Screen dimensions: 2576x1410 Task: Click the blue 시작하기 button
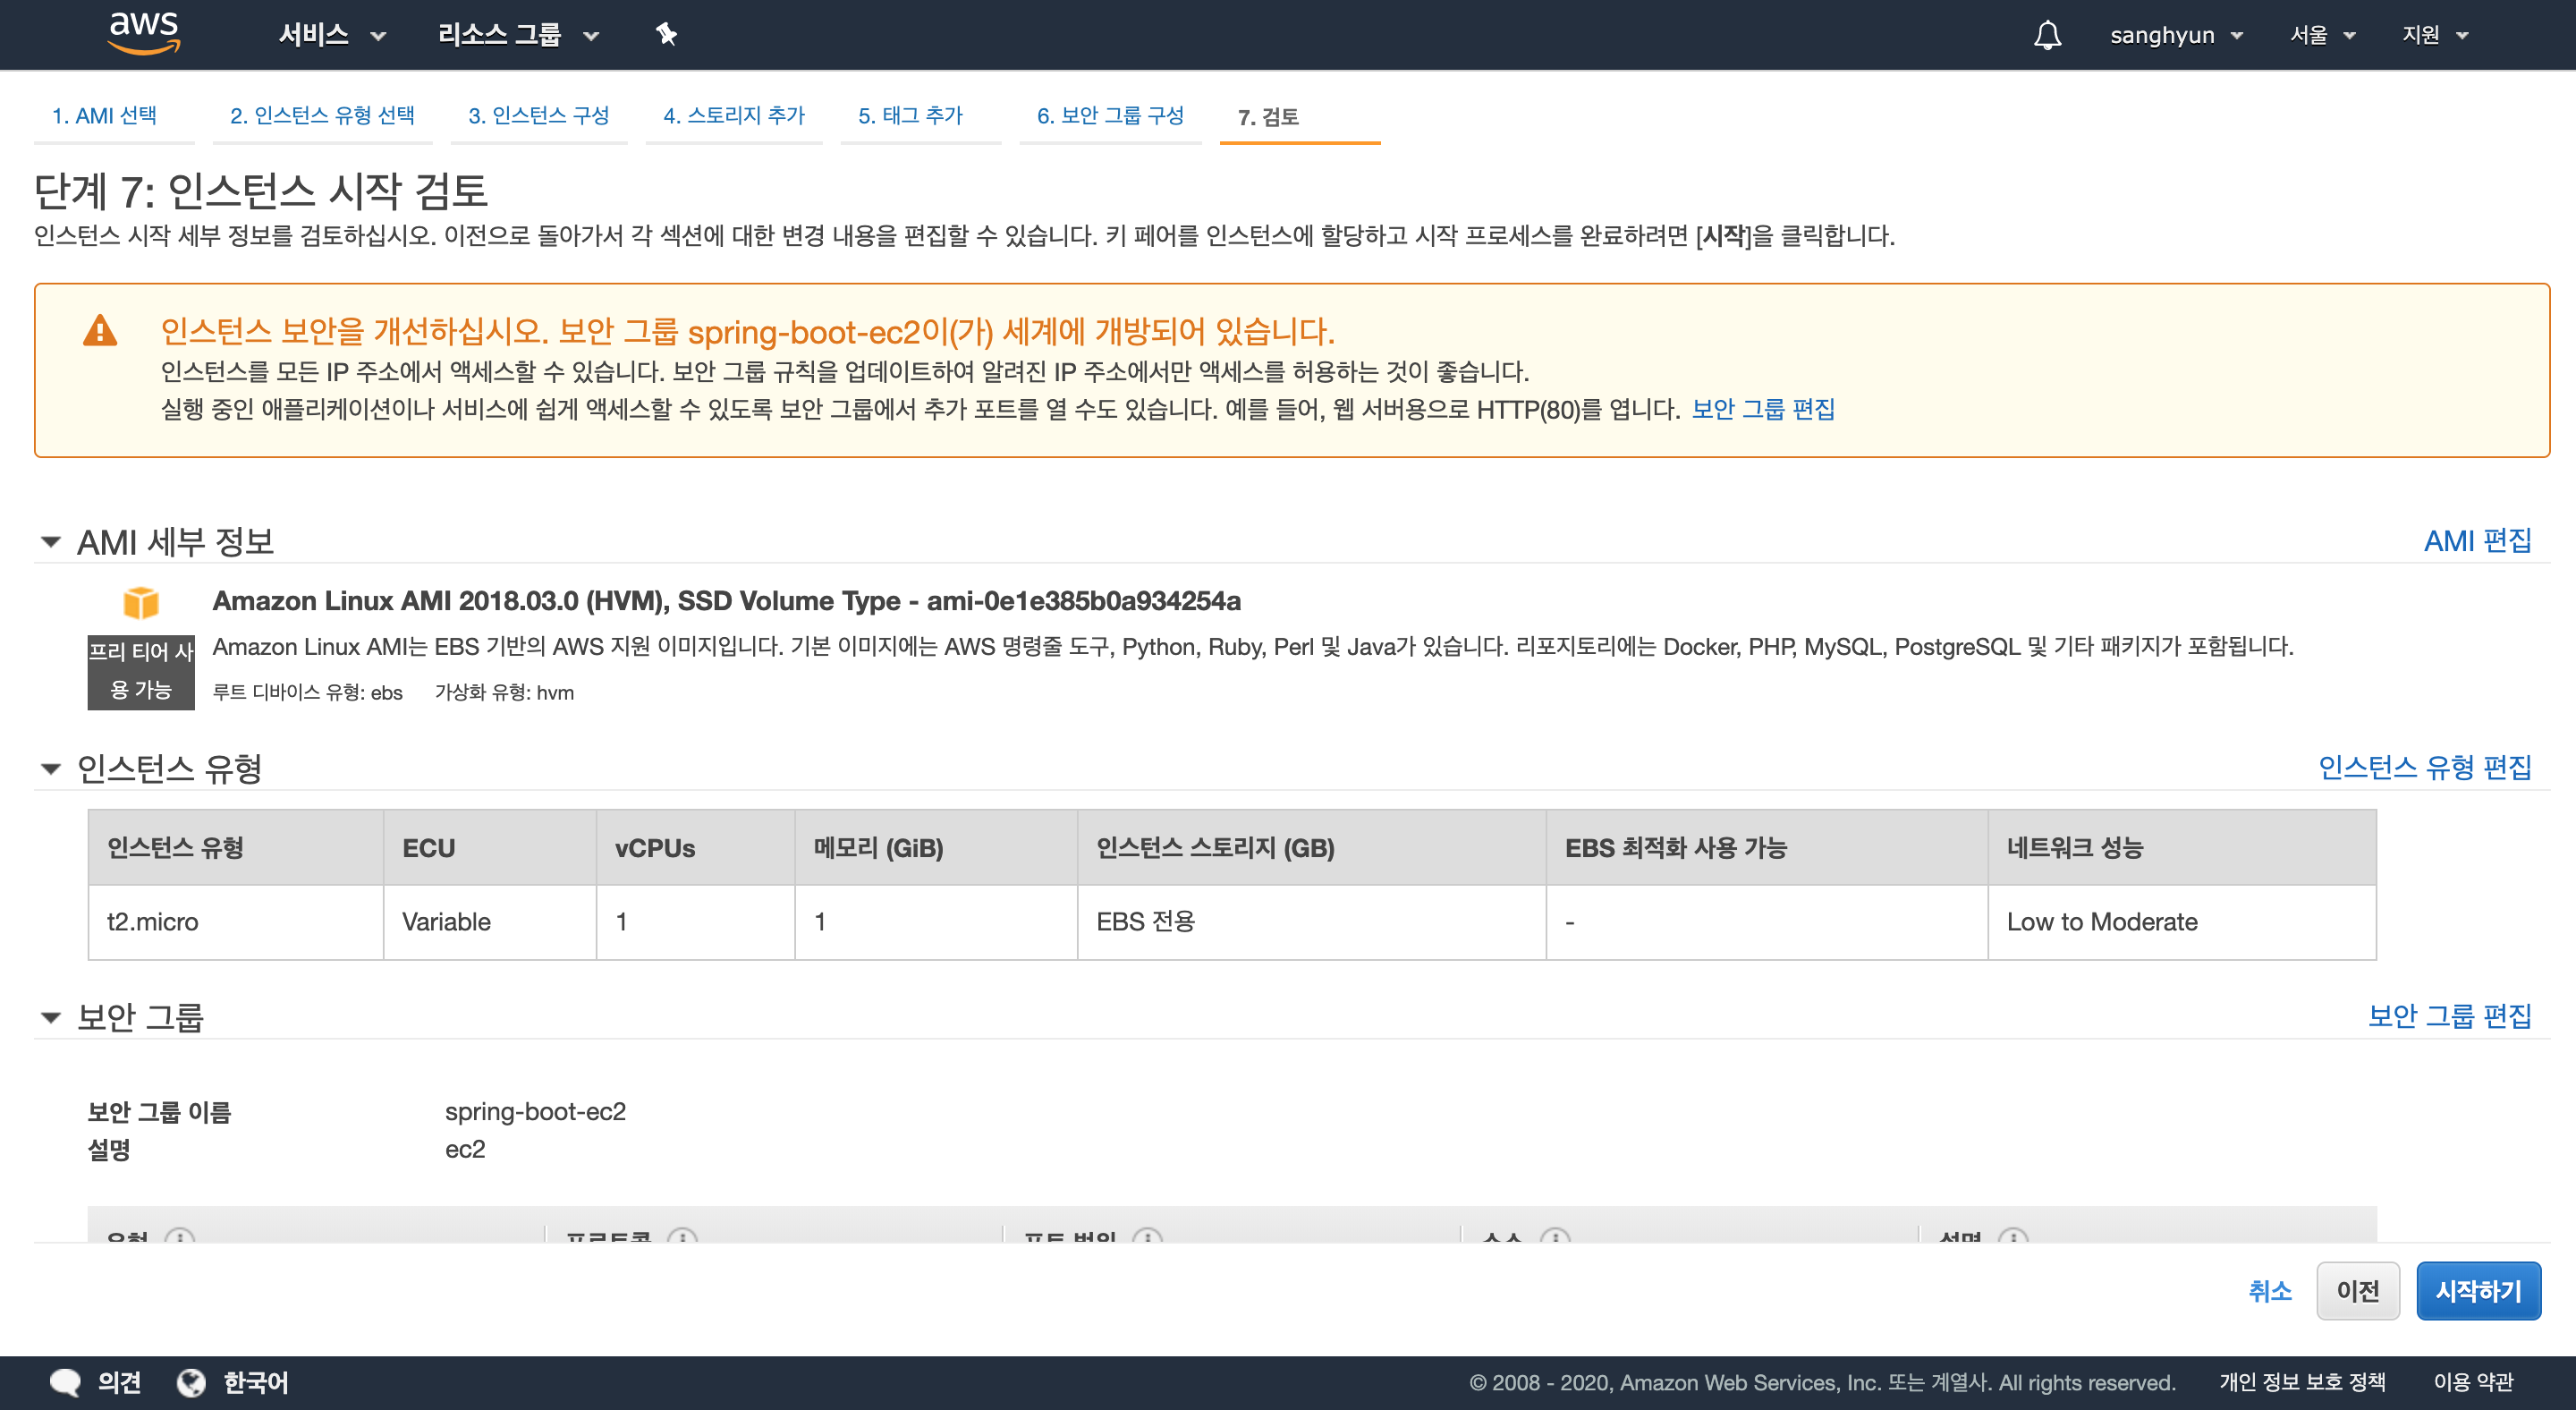coord(2477,1291)
